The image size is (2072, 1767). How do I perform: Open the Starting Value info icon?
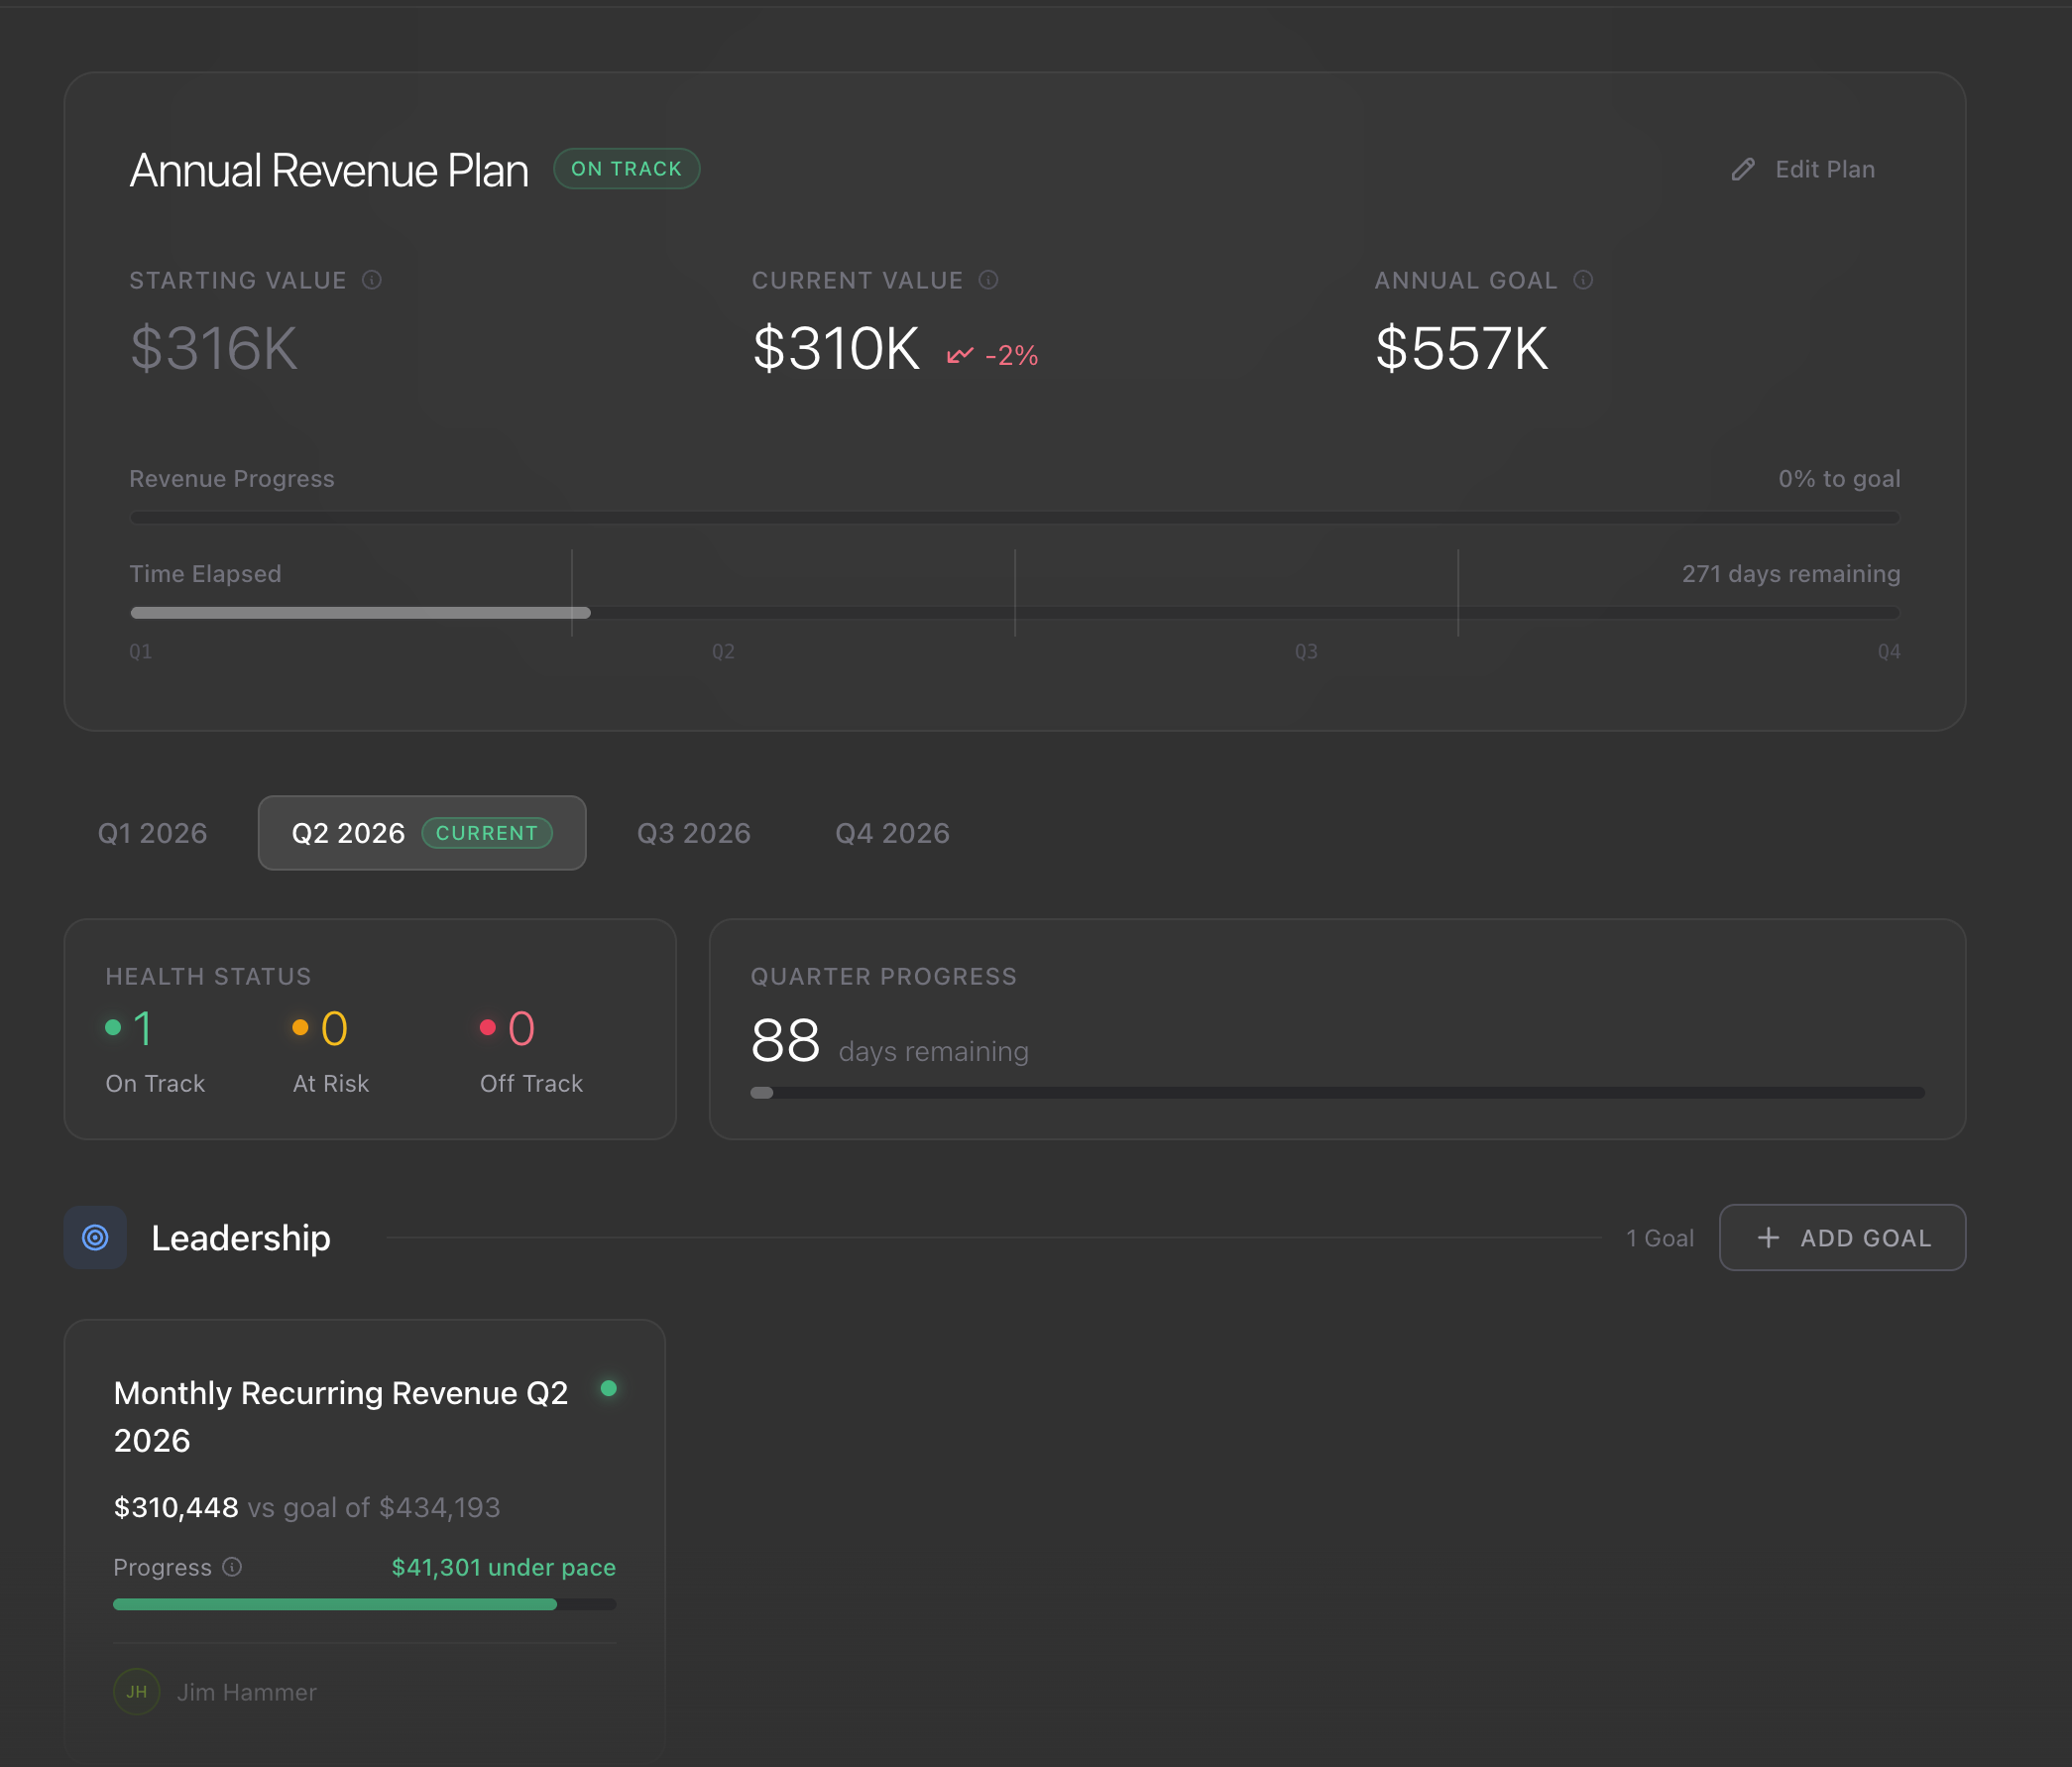tap(372, 280)
